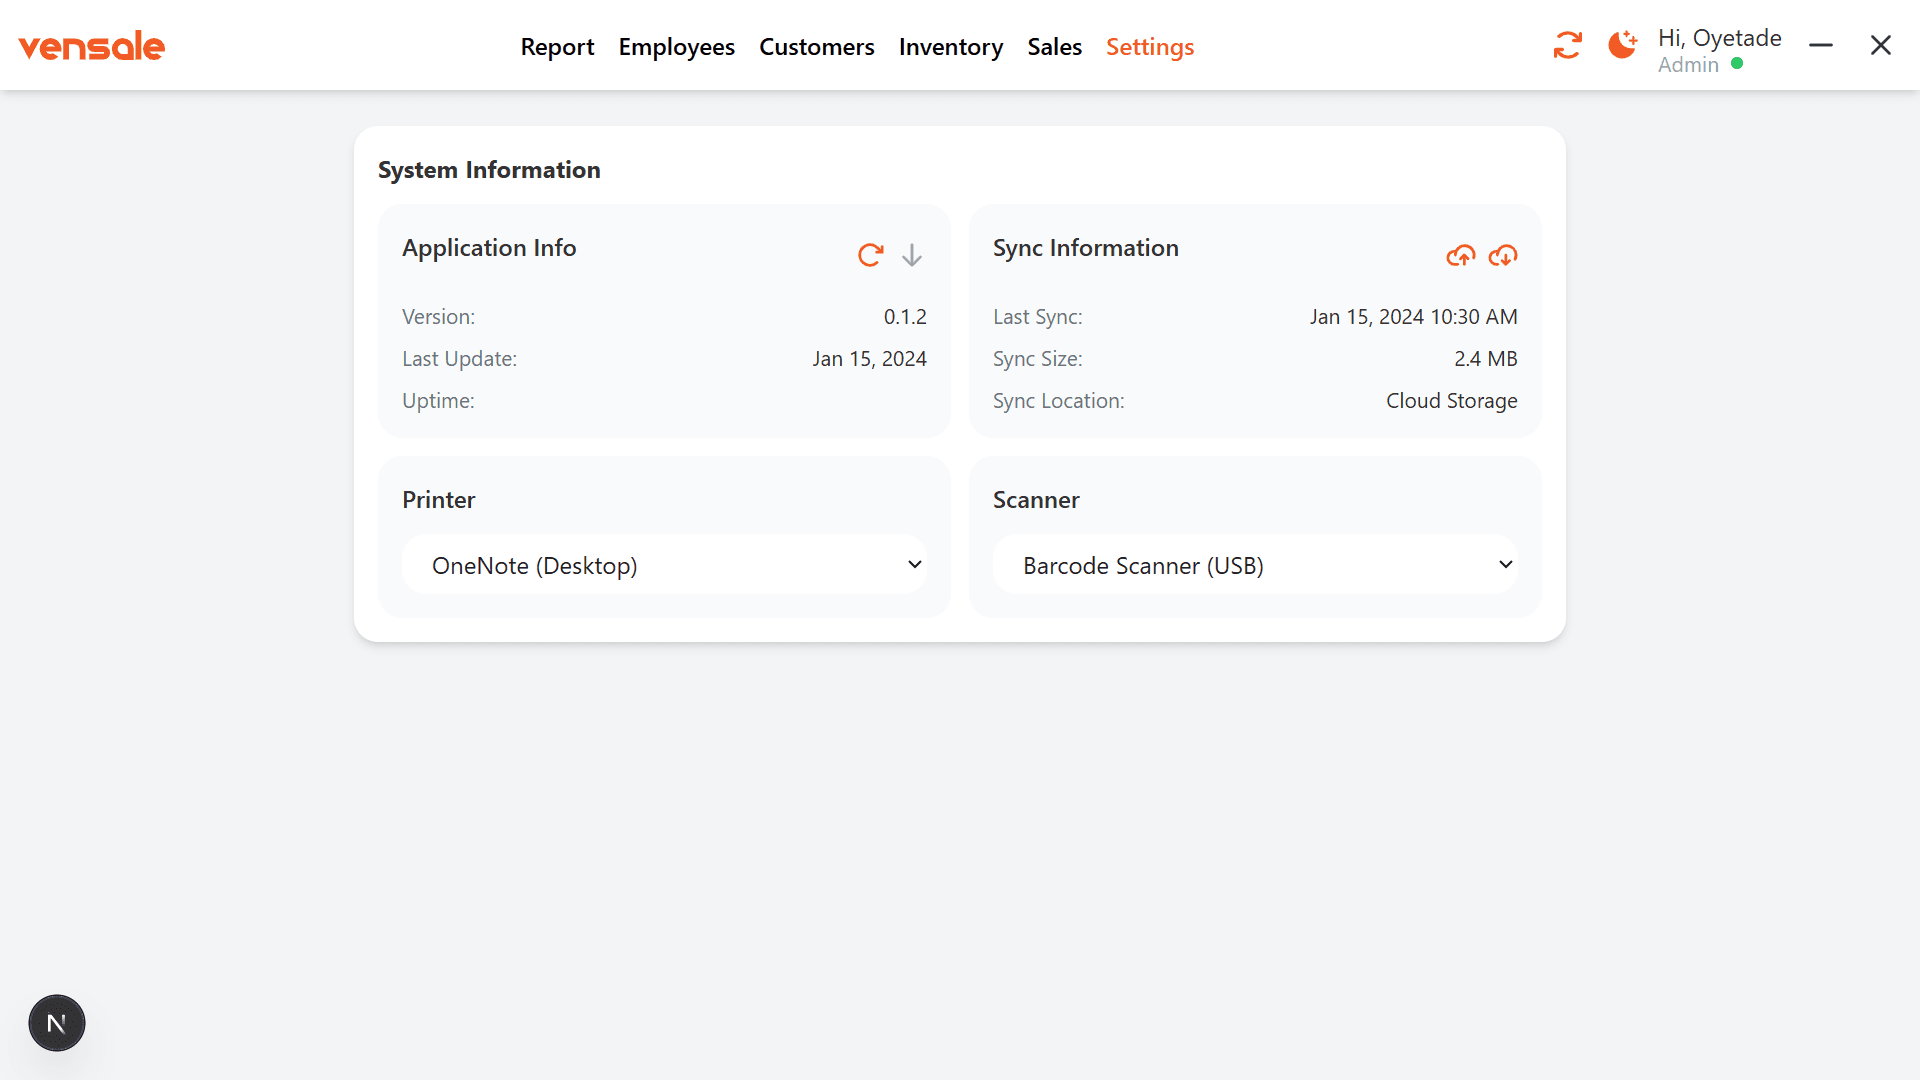Click the Printer section heading
1920x1080 pixels.
pyautogui.click(x=438, y=500)
